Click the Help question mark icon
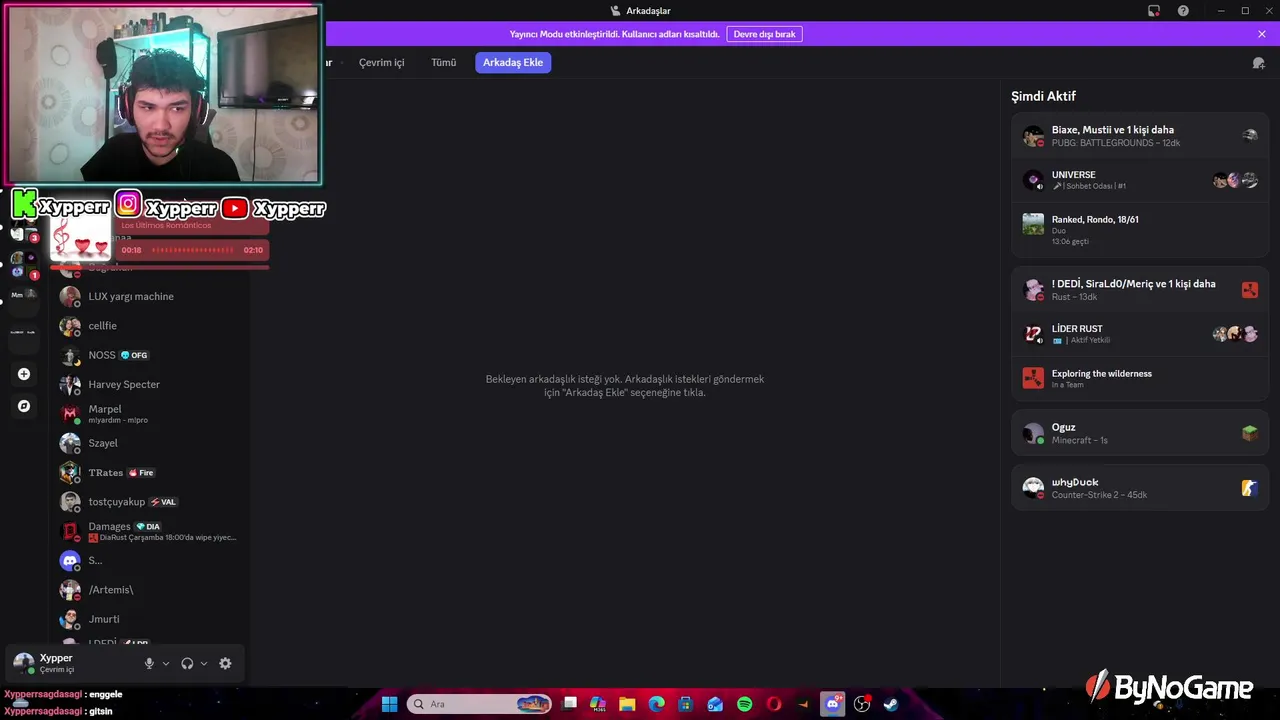Screen dimensions: 1280x720 click(1183, 10)
